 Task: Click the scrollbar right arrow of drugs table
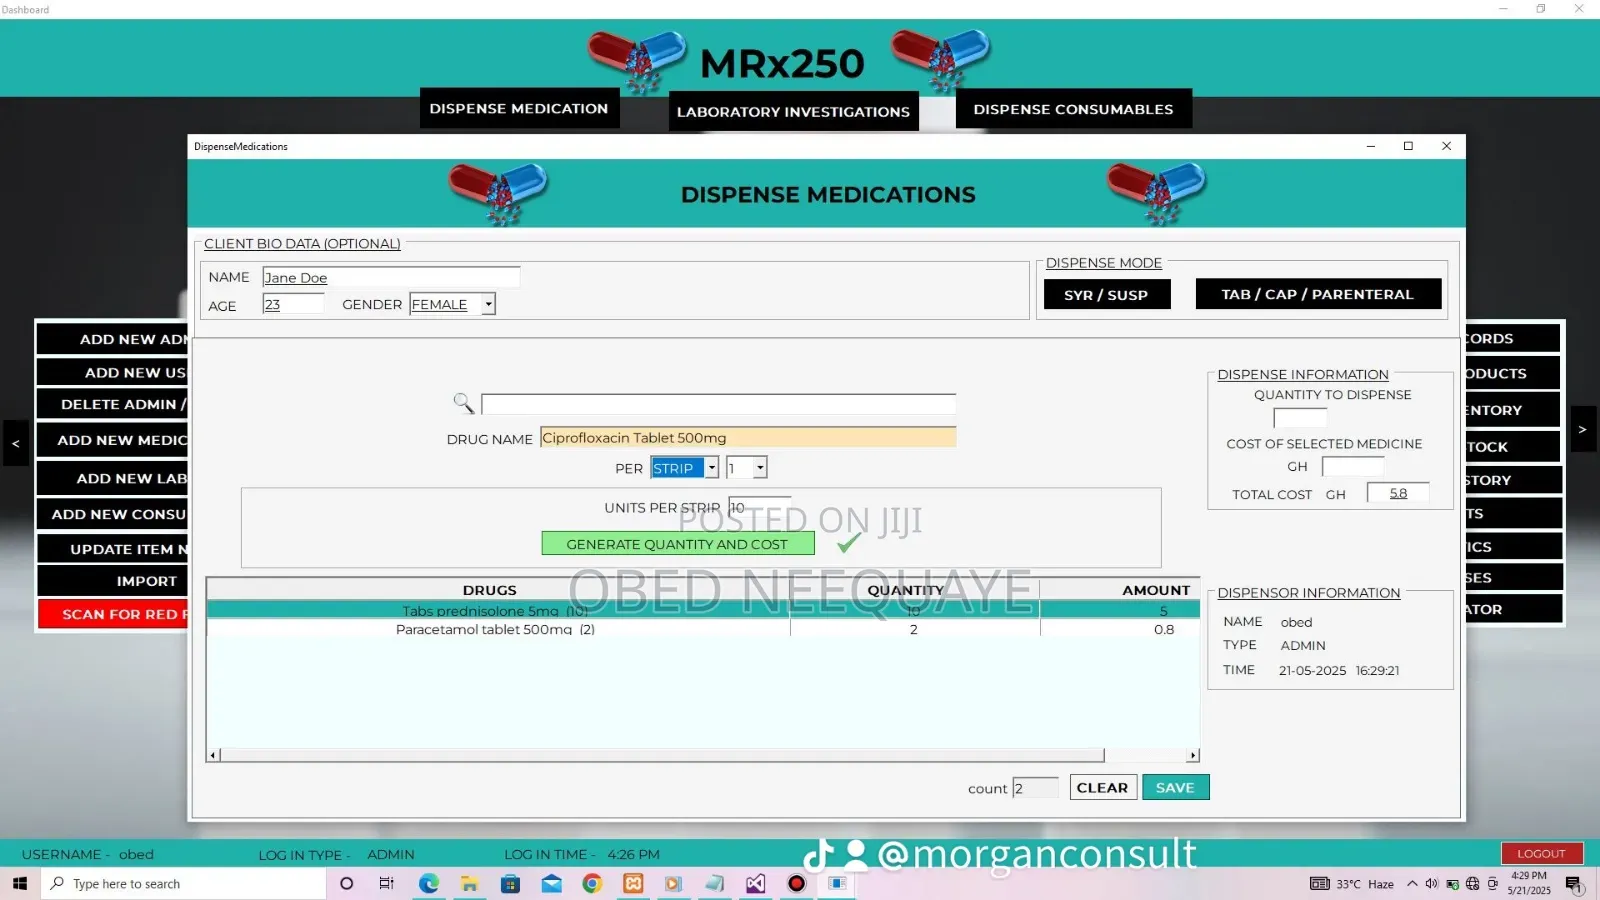(x=1193, y=755)
